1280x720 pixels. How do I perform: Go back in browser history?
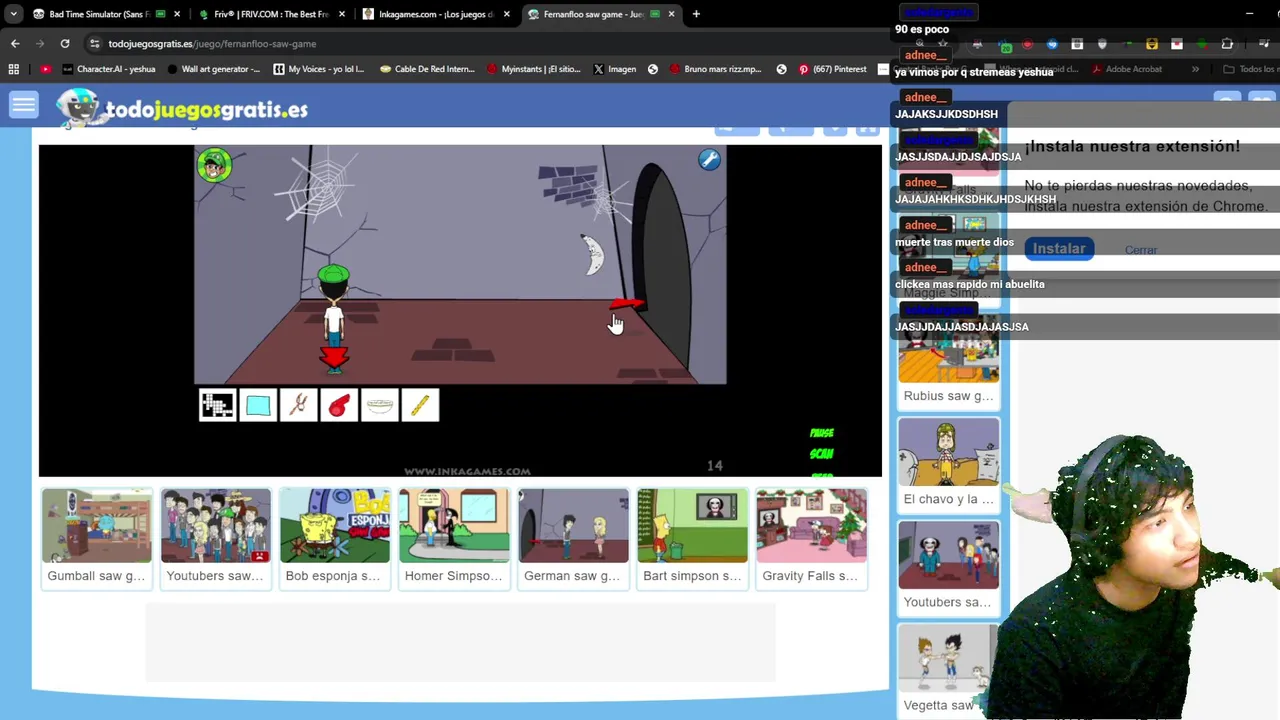[15, 44]
